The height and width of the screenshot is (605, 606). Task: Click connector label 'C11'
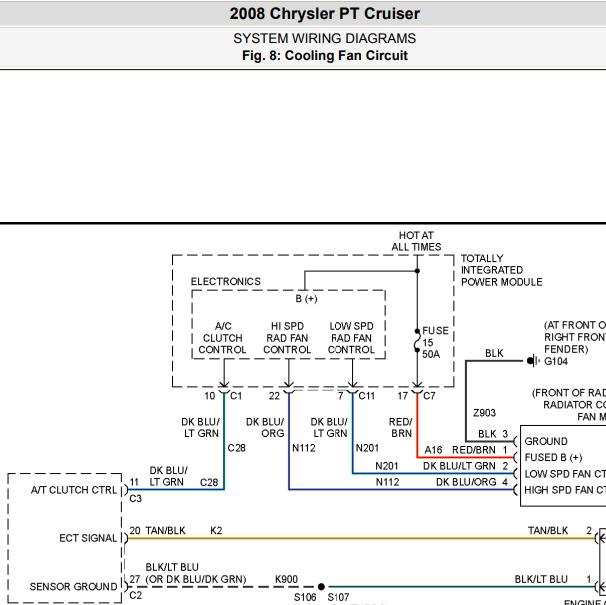click(366, 396)
